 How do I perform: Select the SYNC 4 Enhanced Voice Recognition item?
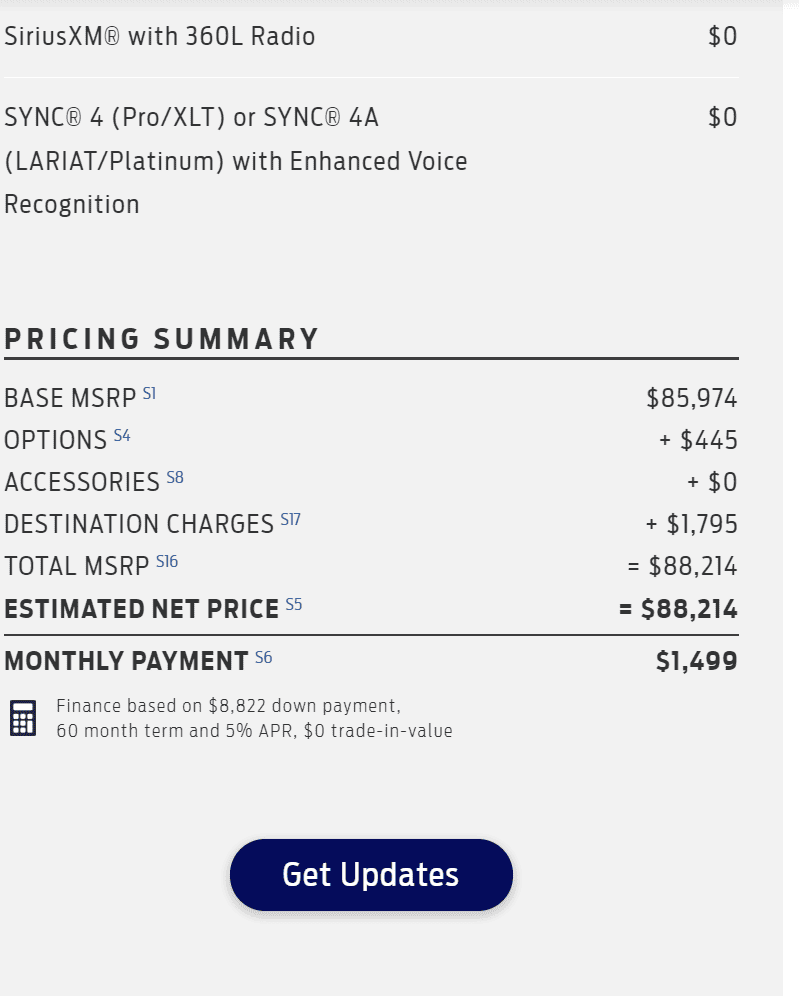click(236, 161)
